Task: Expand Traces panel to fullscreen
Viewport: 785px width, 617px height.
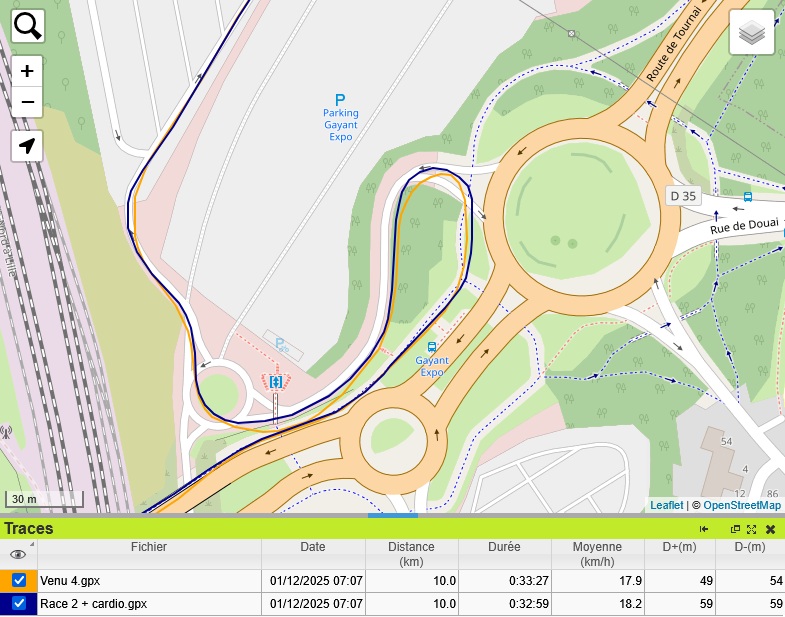Action: point(752,529)
